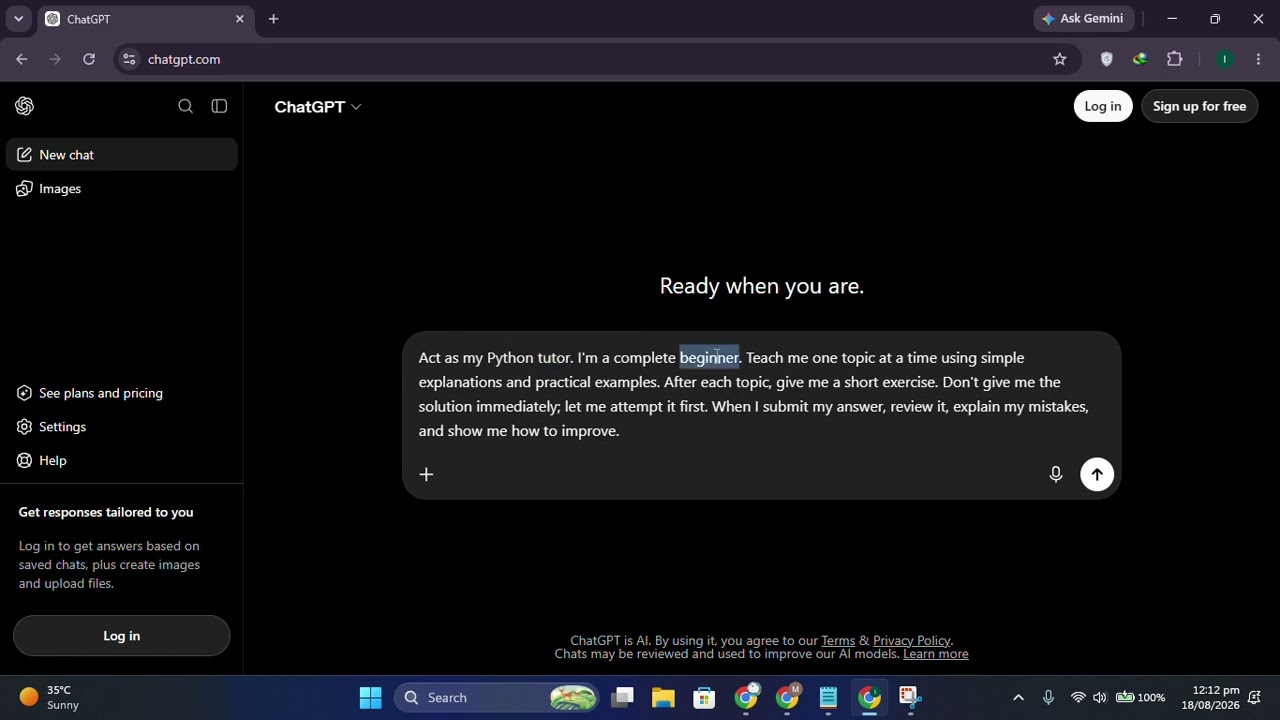The width and height of the screenshot is (1280, 720).
Task: Click the Ask Gemini button
Action: coord(1082,18)
